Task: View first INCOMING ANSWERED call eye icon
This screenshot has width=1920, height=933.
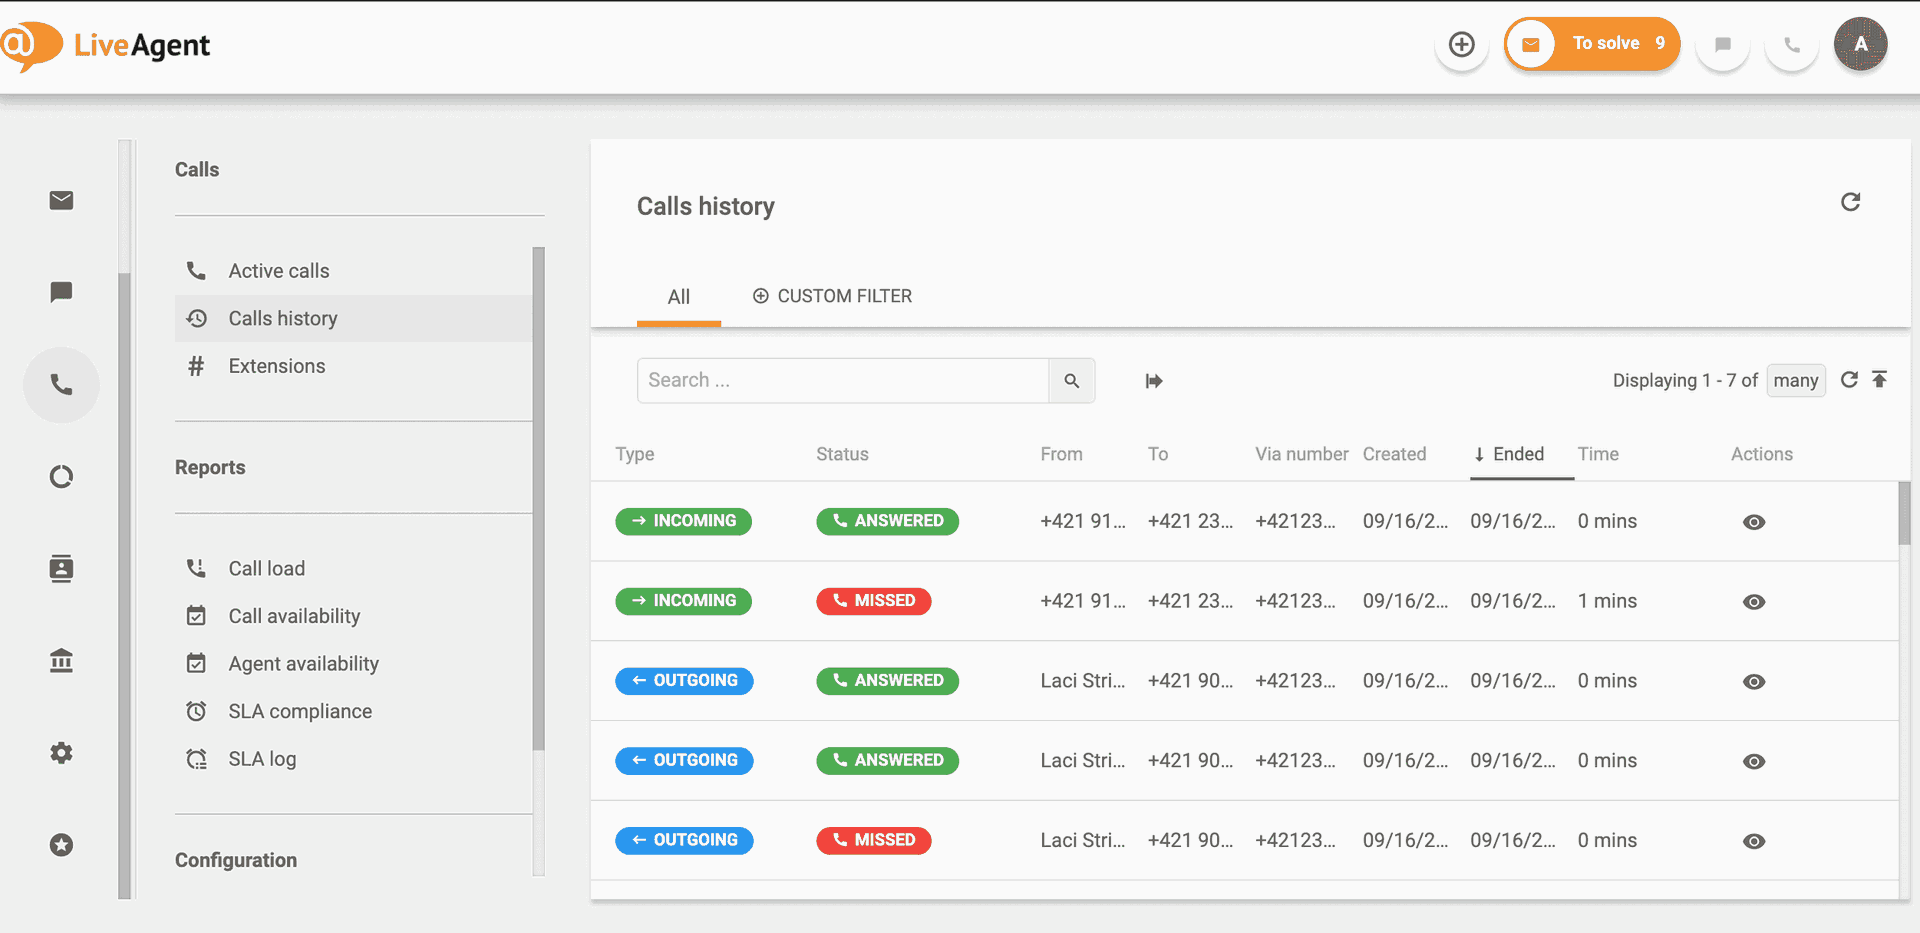Action: click(1754, 522)
